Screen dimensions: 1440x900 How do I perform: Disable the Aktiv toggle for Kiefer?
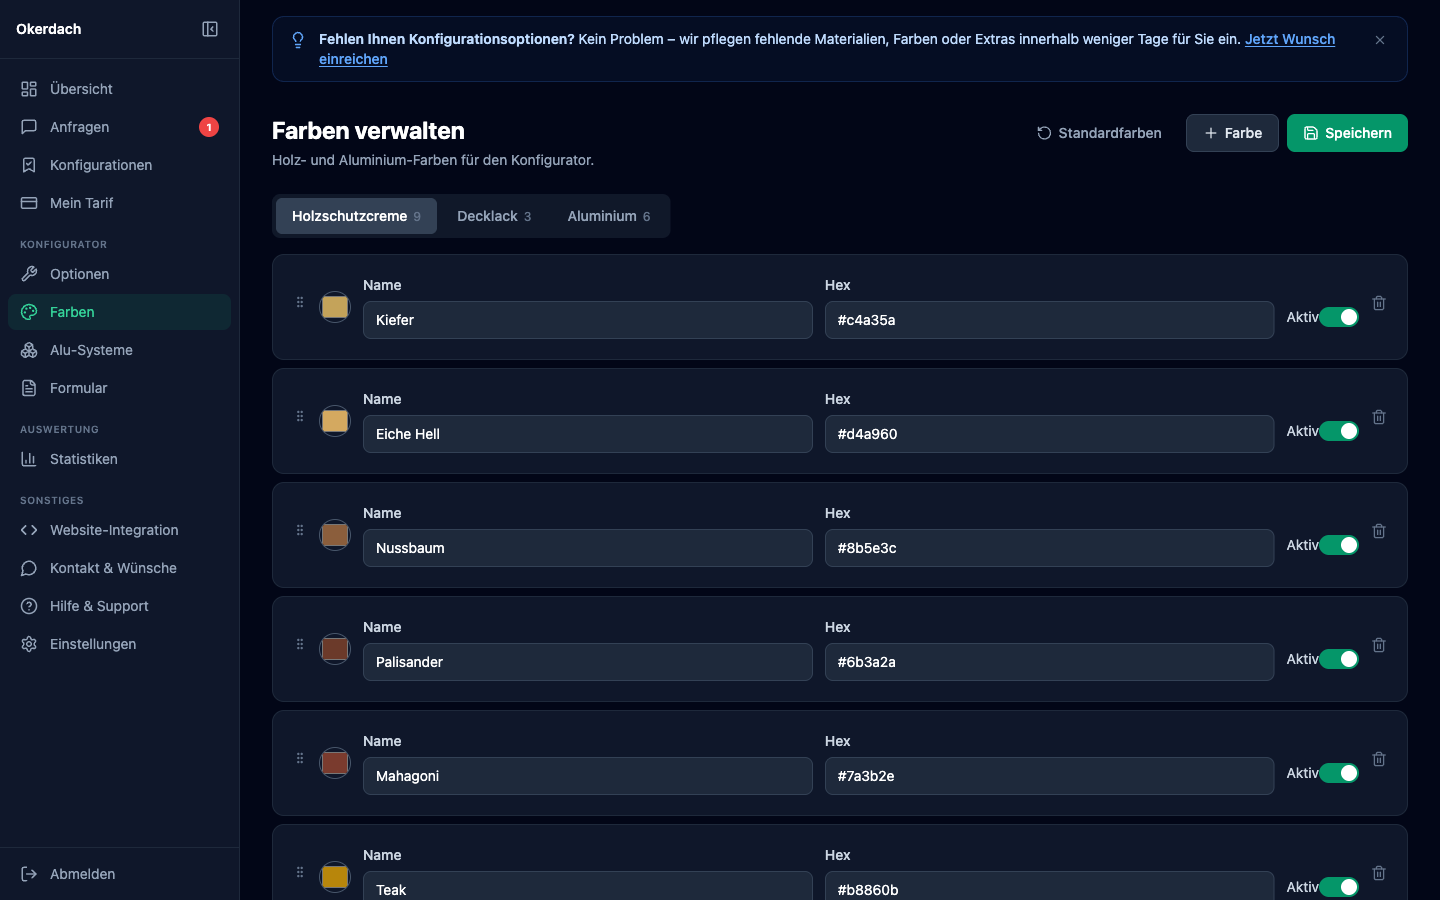click(1339, 317)
